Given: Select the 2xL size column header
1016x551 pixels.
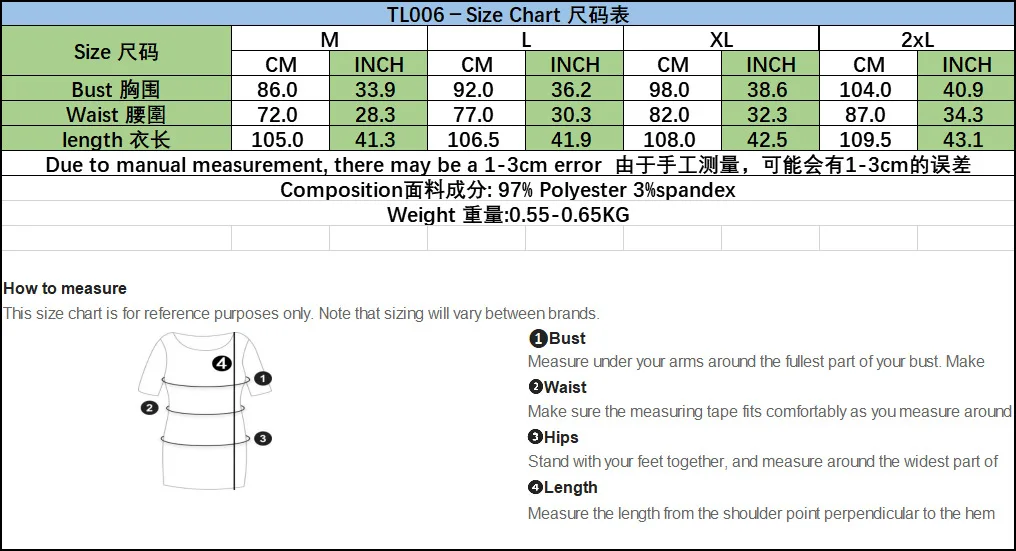Looking at the screenshot, I should point(918,39).
